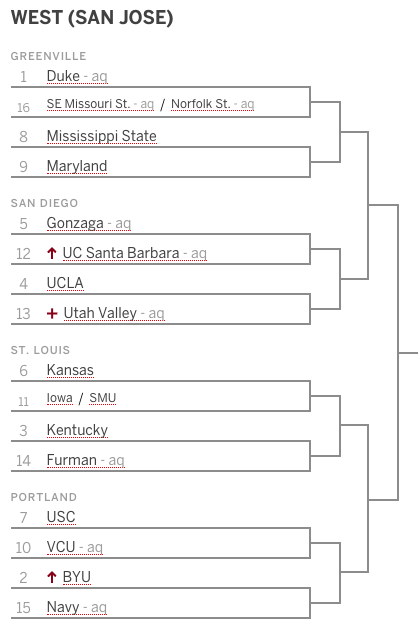Open Mississippi State team page
418x630 pixels.
(102, 136)
